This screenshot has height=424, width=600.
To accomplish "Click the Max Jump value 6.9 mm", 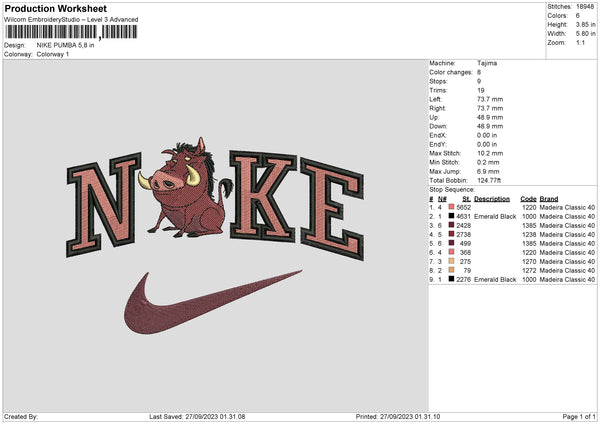I will (488, 171).
